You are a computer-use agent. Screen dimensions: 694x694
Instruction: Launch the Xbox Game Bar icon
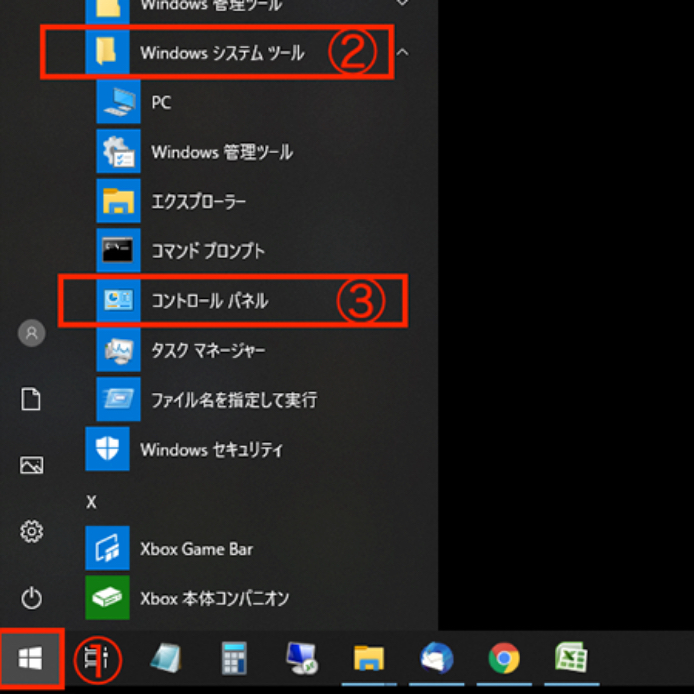point(107,548)
